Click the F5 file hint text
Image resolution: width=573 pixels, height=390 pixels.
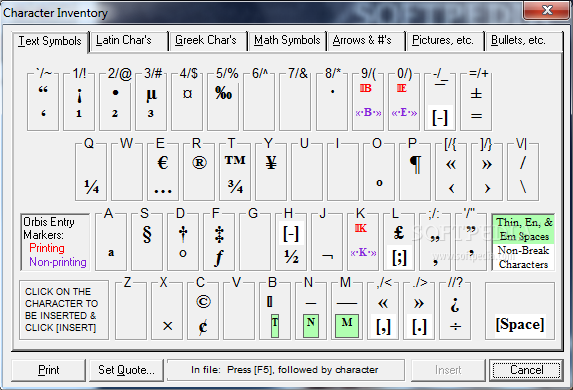(284, 370)
